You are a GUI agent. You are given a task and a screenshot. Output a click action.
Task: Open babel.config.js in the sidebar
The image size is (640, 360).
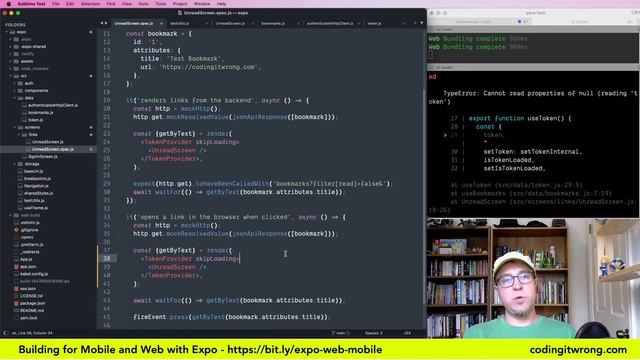click(x=34, y=274)
